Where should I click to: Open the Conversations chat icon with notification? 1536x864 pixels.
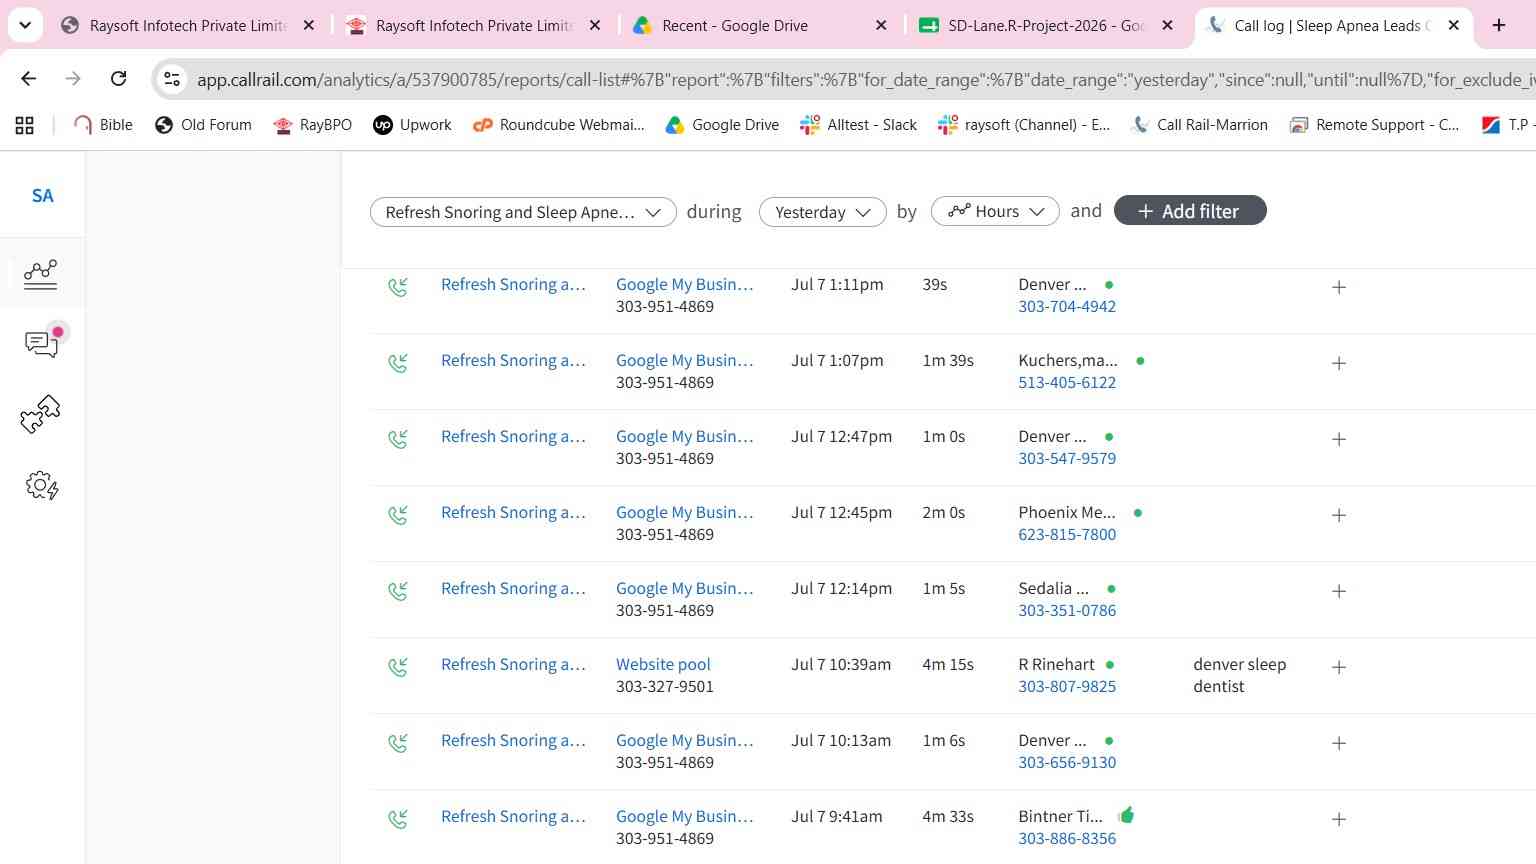pos(43,342)
